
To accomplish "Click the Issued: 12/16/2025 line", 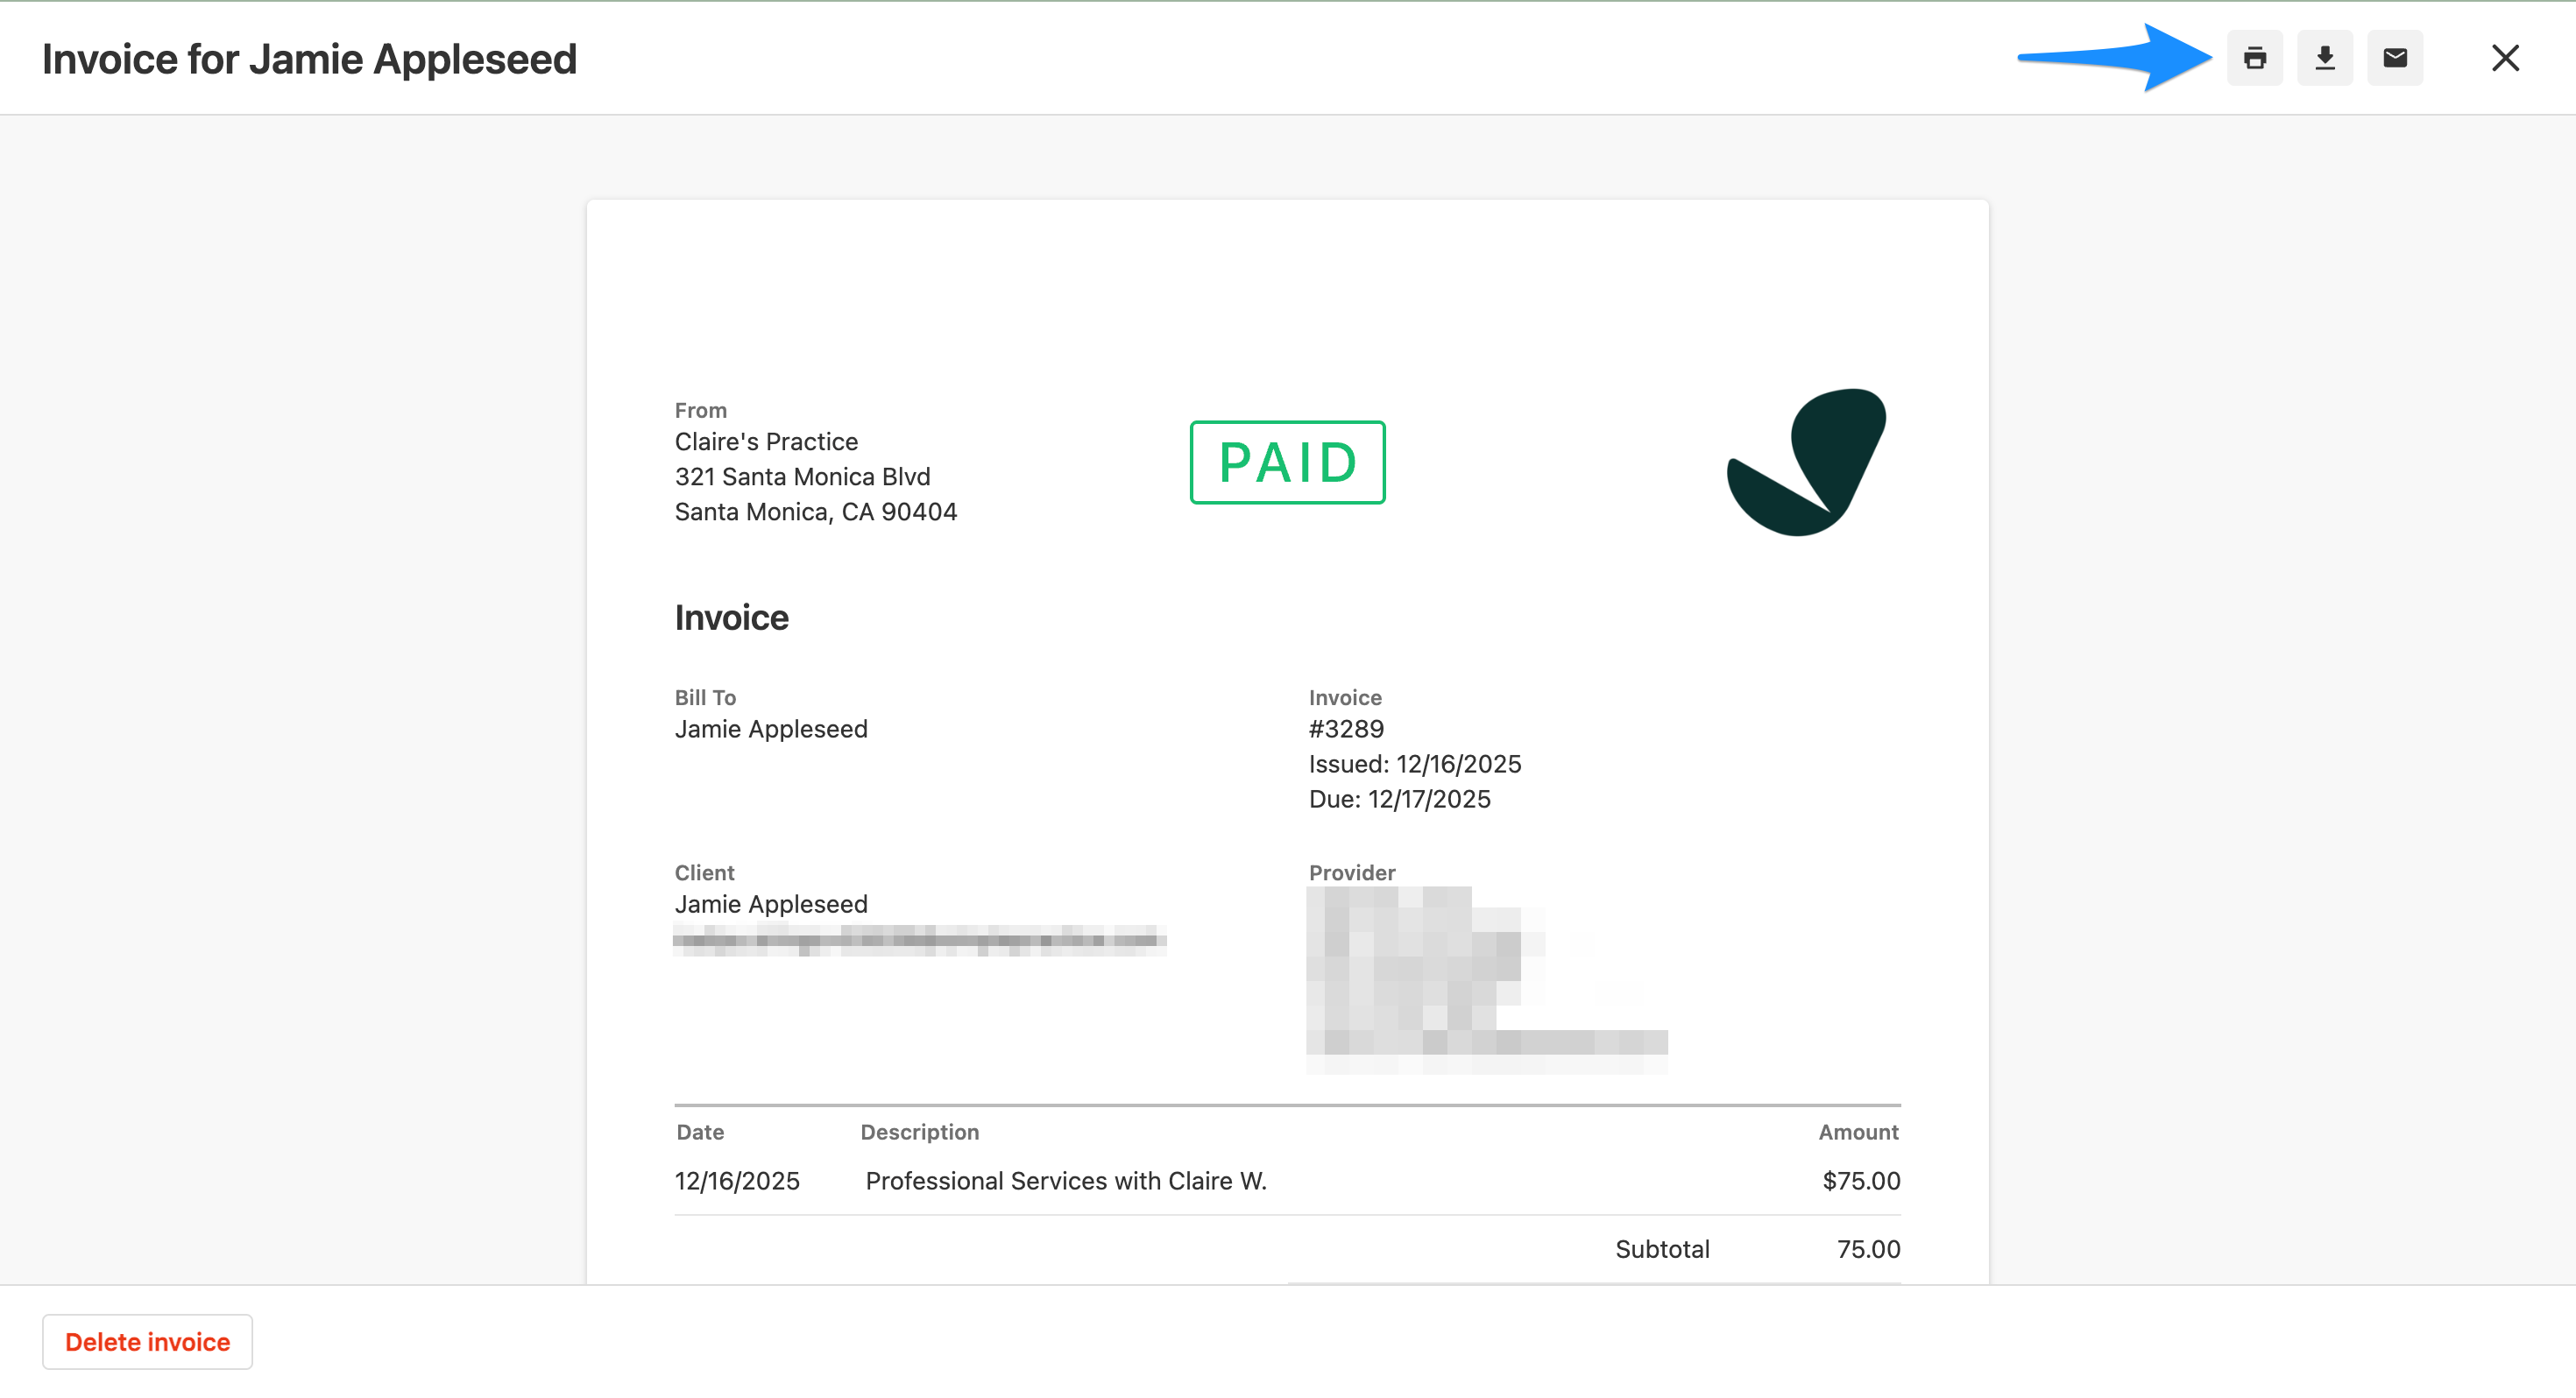I will (x=1414, y=764).
